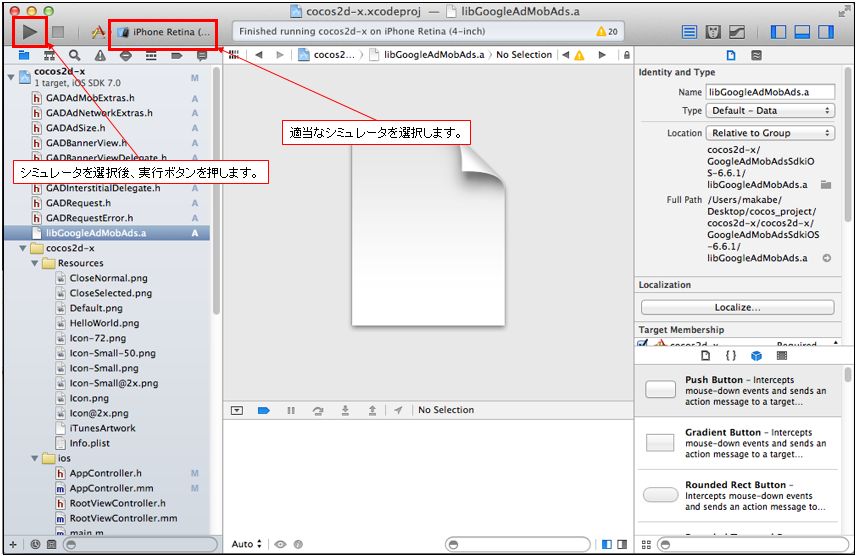The width and height of the screenshot is (858, 556).
Task: Toggle breakpoints activation in debug bar
Action: coord(263,410)
